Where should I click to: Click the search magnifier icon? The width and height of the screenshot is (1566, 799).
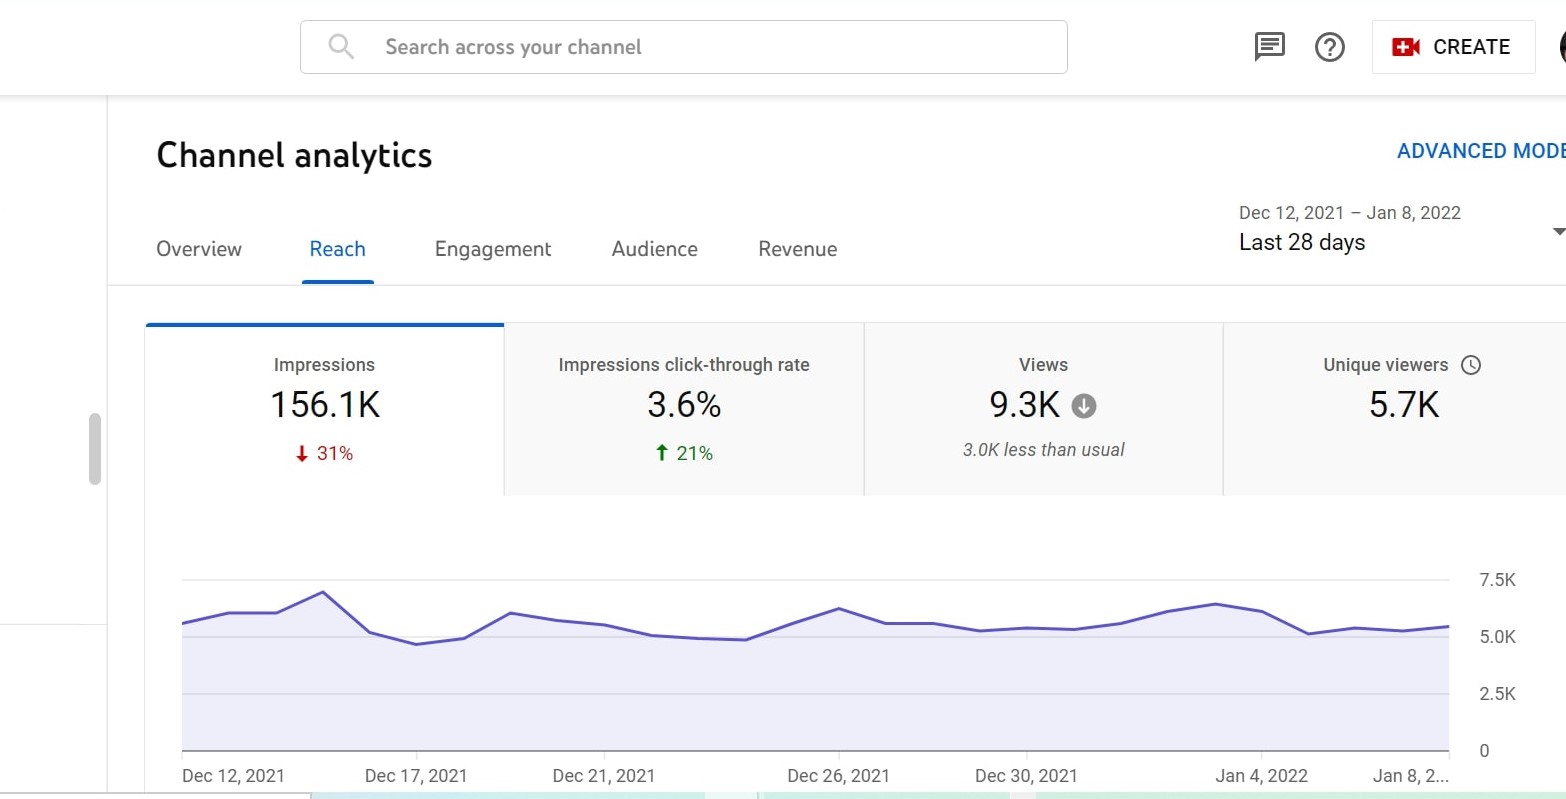pos(341,47)
